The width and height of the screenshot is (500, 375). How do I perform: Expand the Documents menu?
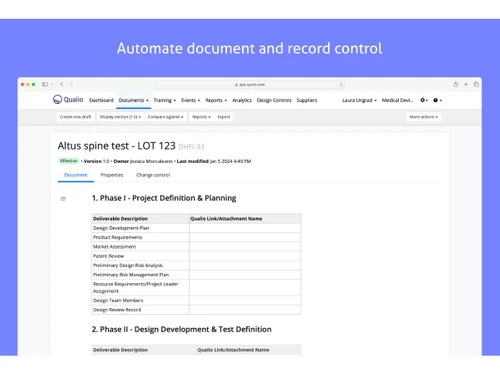(133, 100)
